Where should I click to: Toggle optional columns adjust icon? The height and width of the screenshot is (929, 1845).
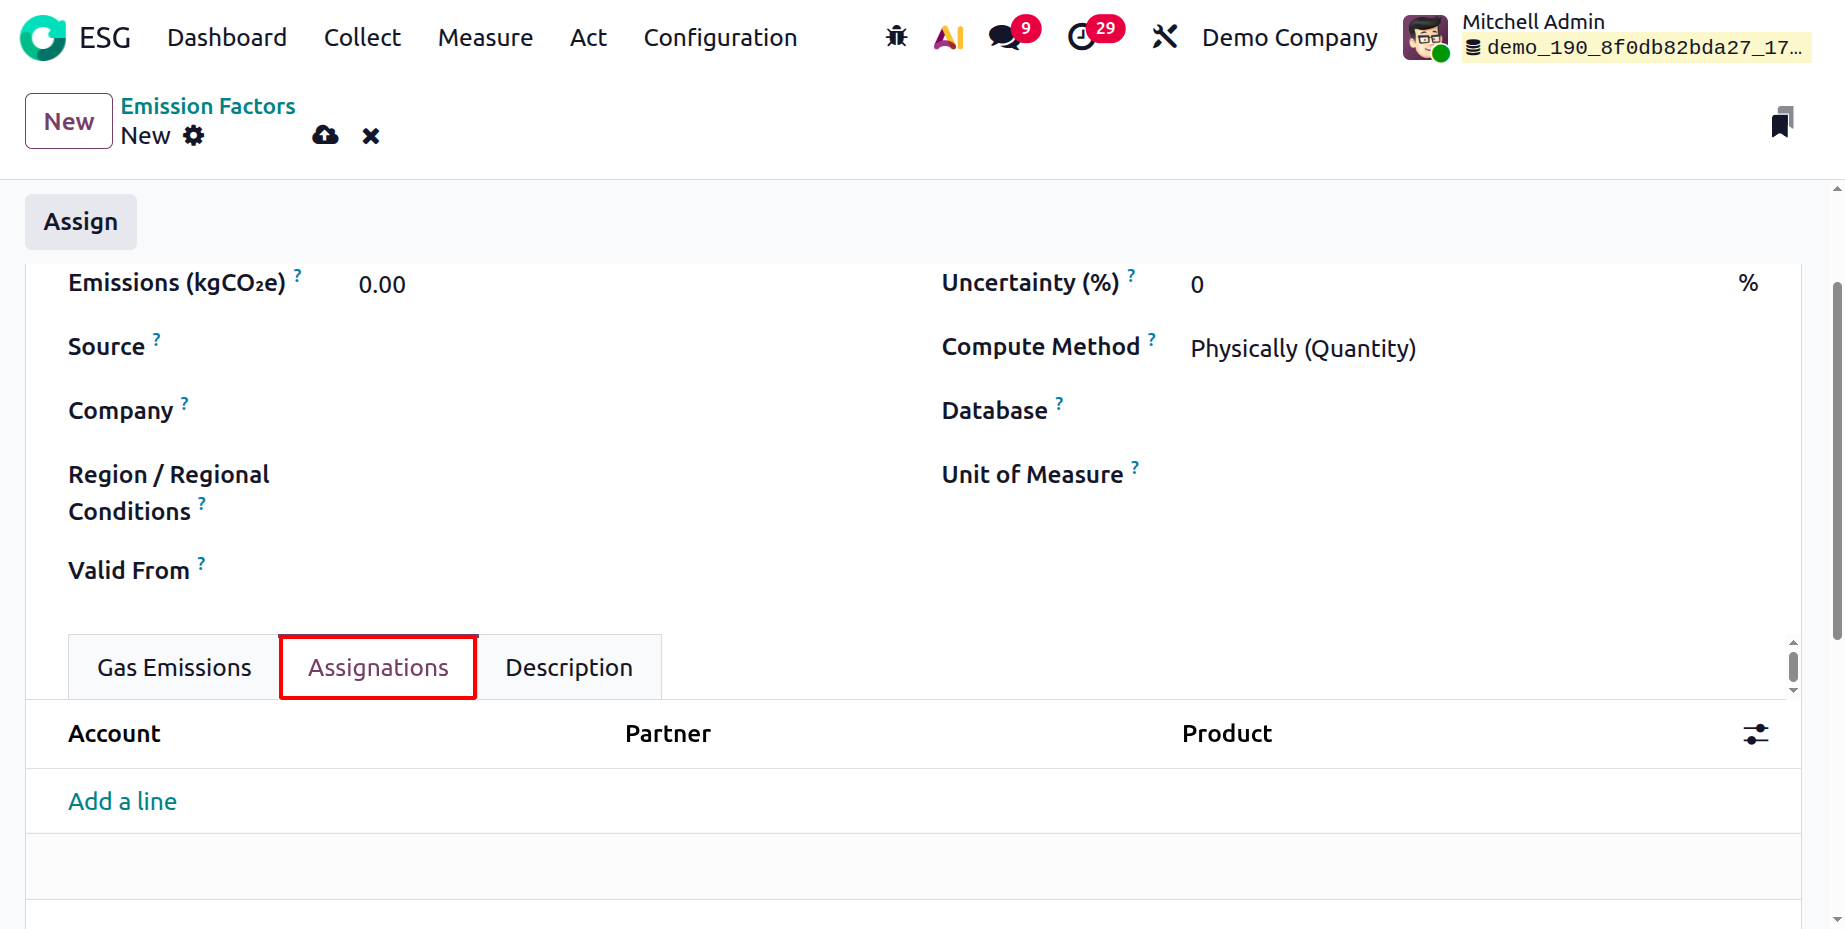[1756, 735]
